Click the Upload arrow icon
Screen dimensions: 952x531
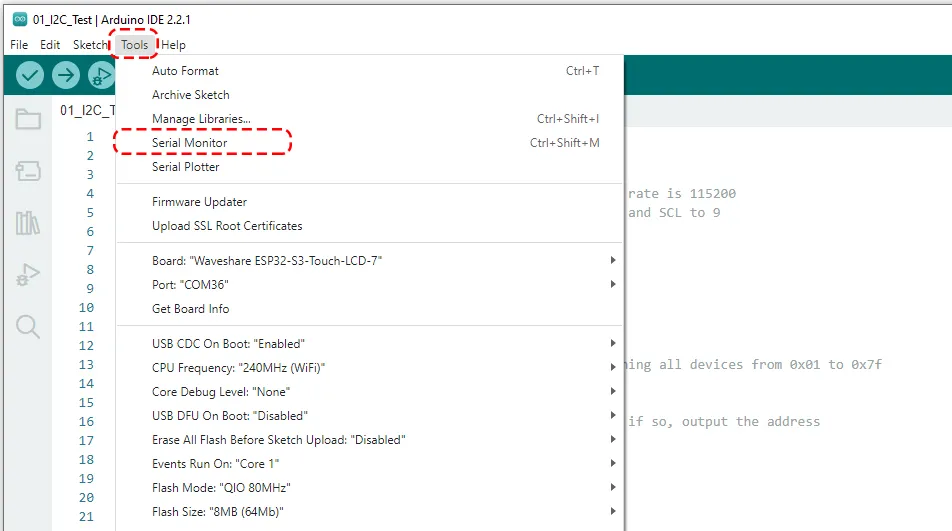pyautogui.click(x=66, y=75)
